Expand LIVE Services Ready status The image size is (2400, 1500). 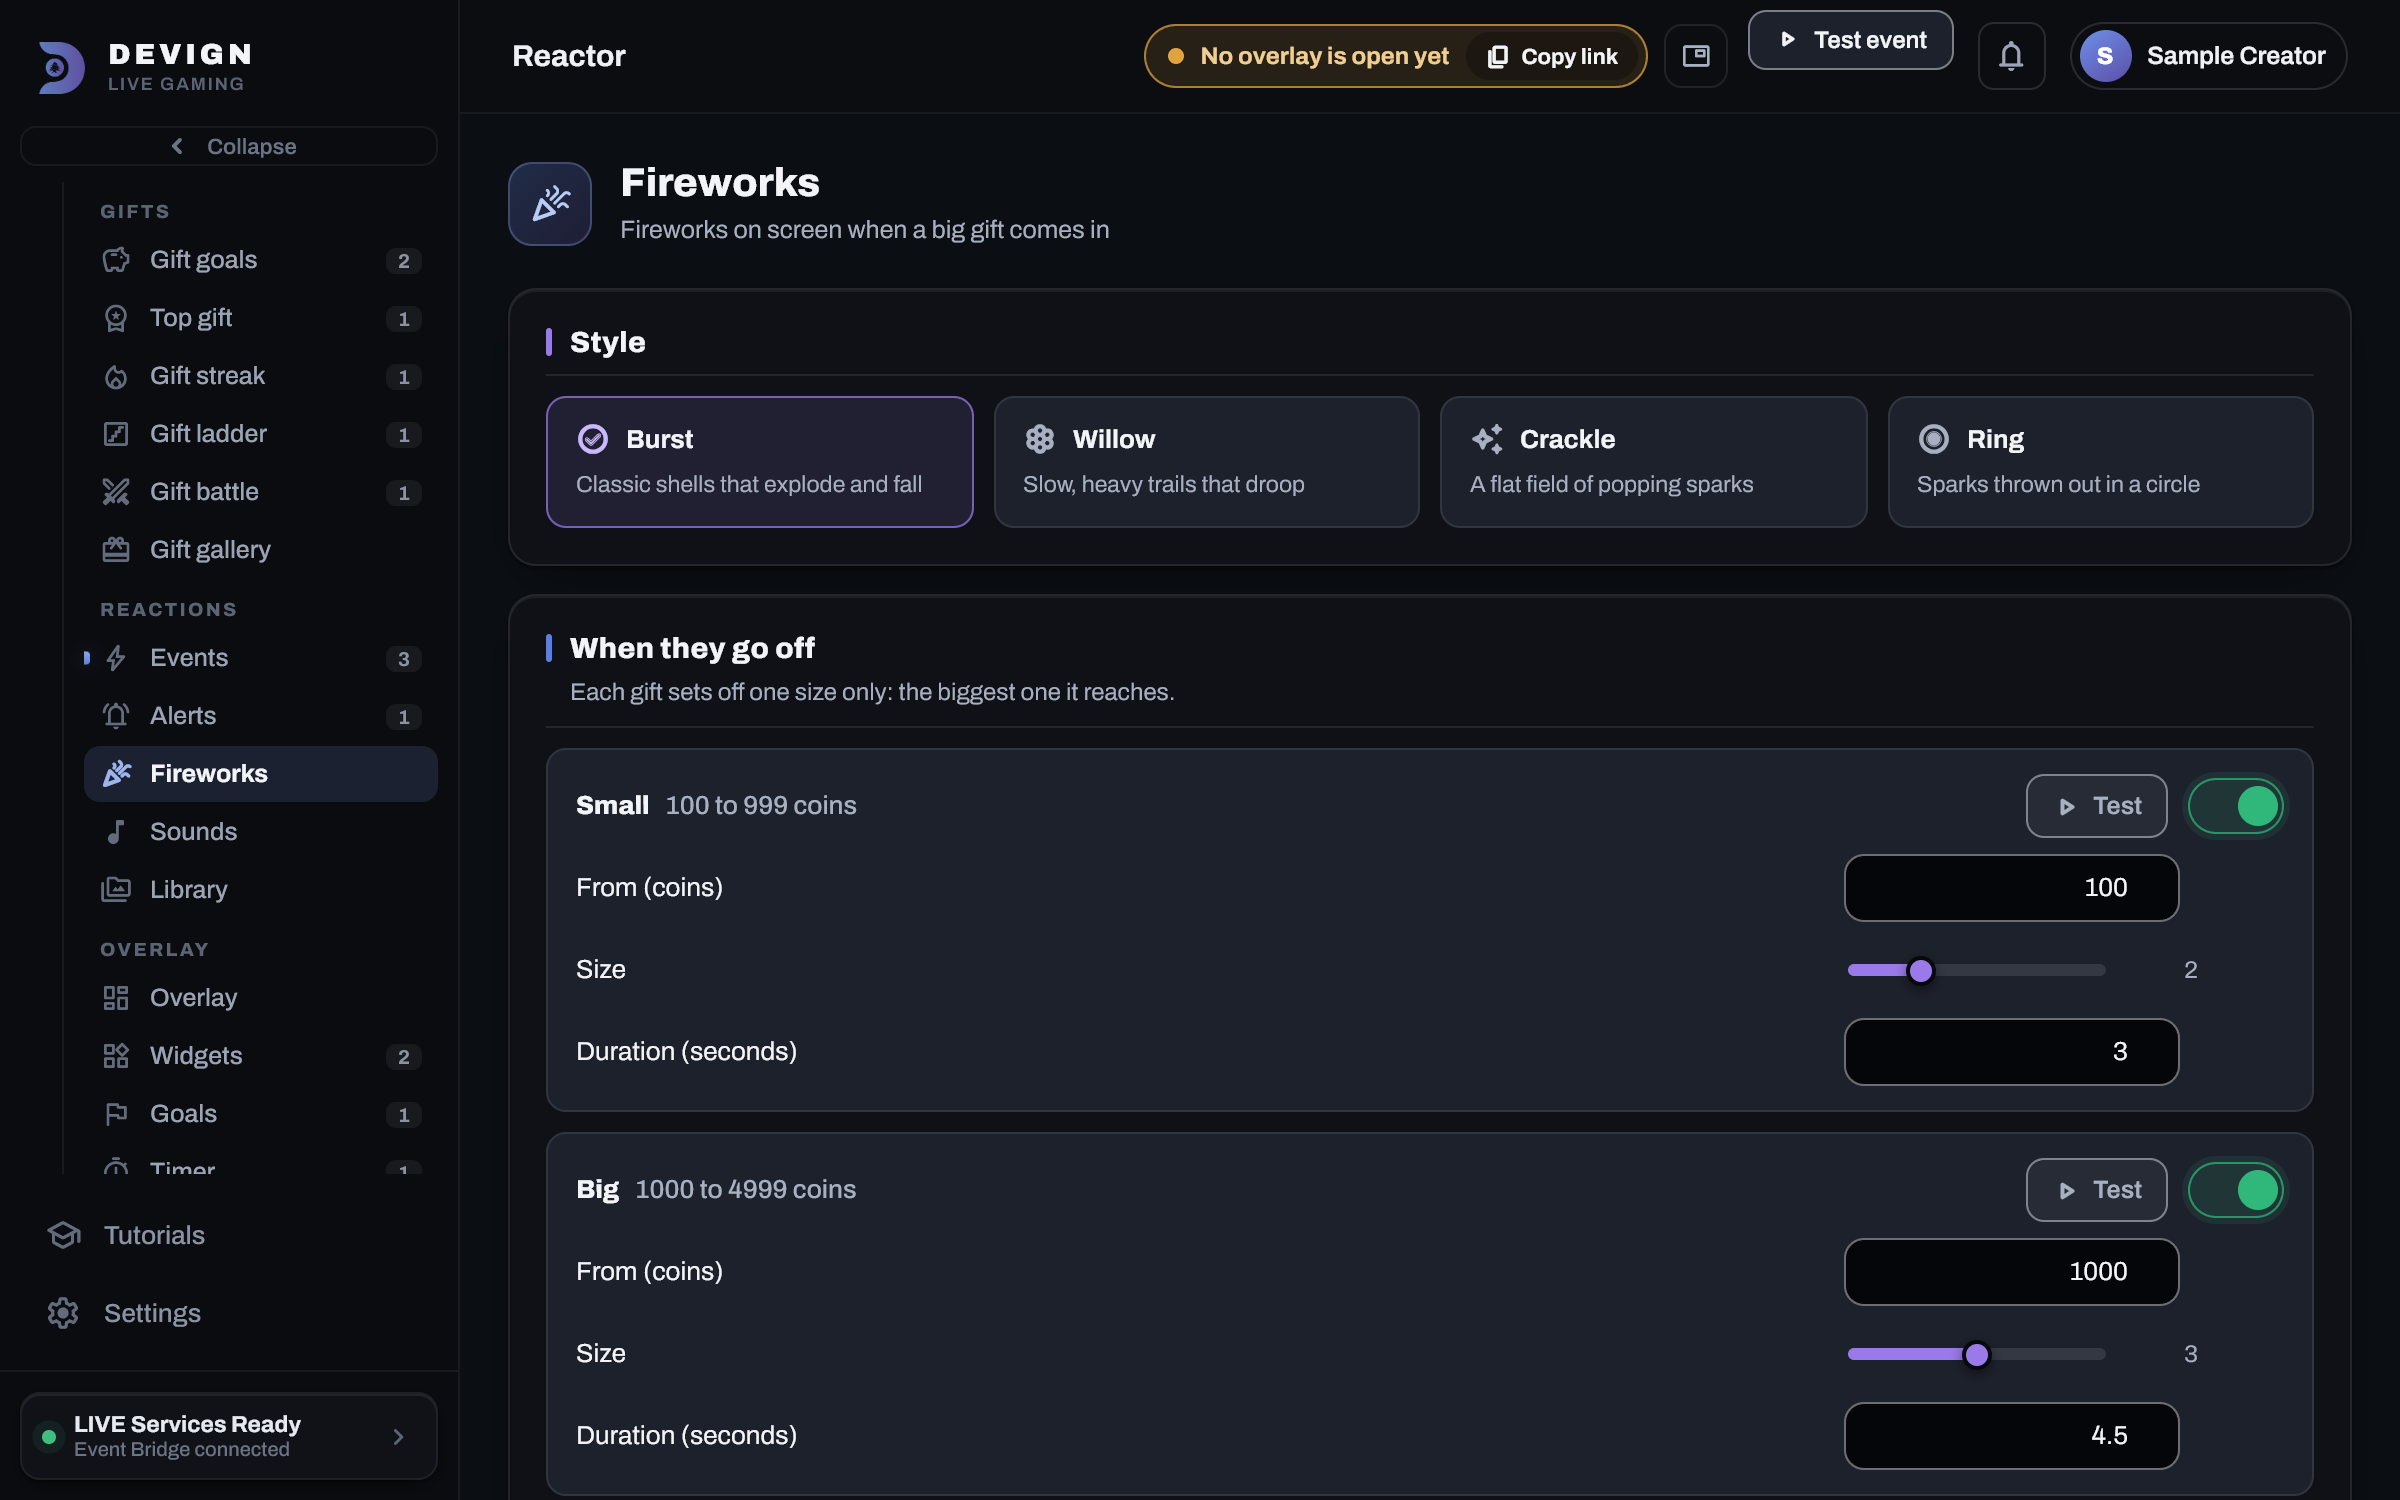tap(229, 1436)
